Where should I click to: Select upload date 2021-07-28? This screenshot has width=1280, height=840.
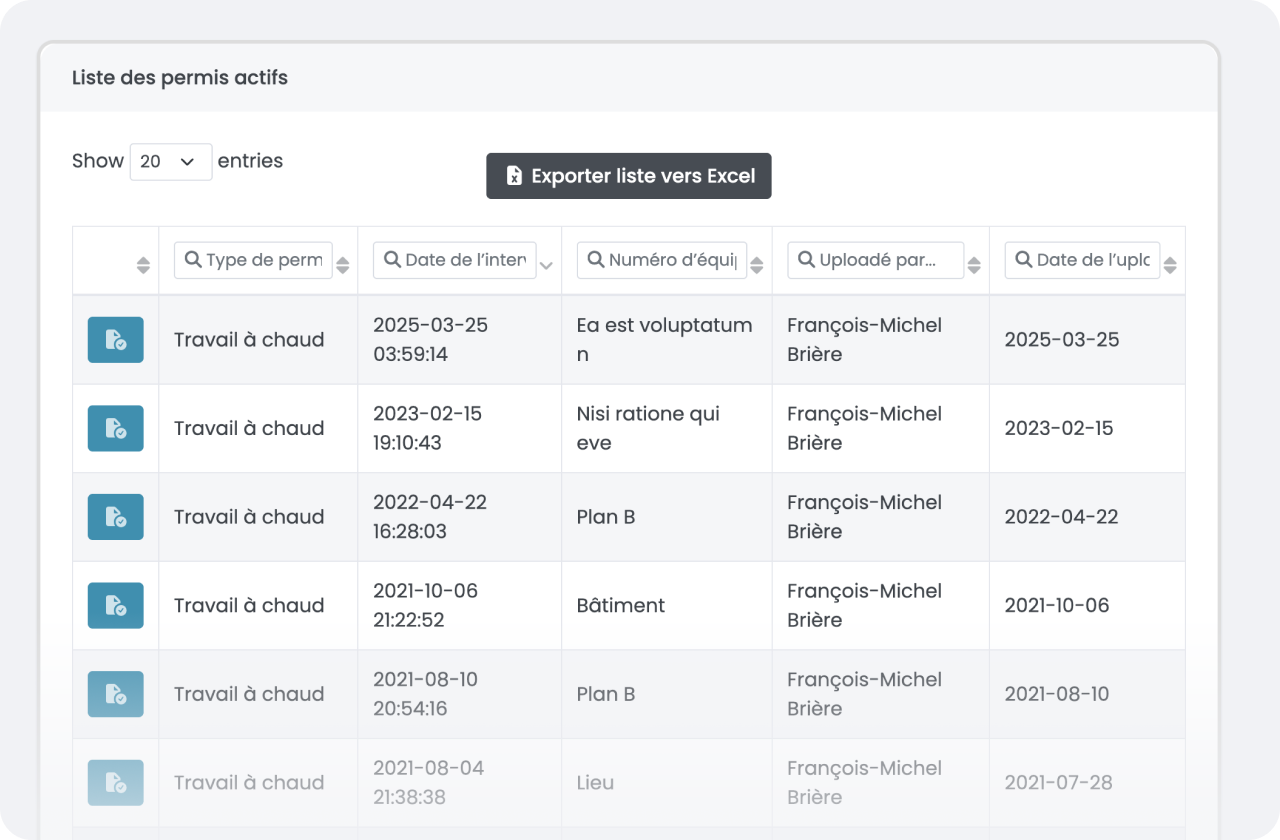pyautogui.click(x=1058, y=782)
